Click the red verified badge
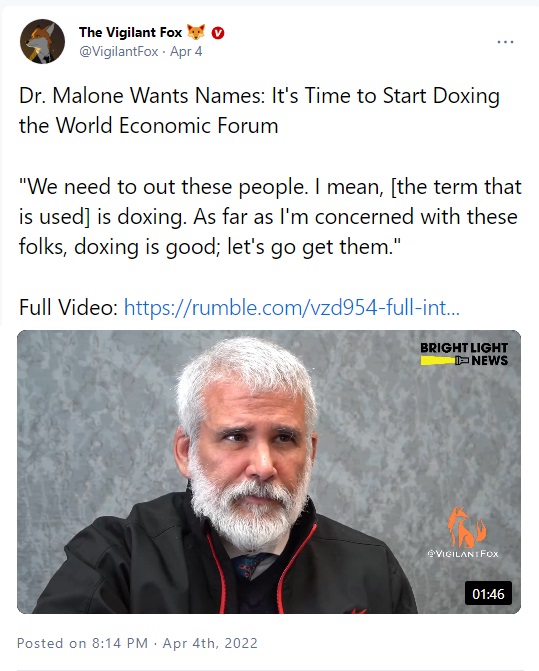Viewport: 539px width, 671px height. tap(218, 33)
